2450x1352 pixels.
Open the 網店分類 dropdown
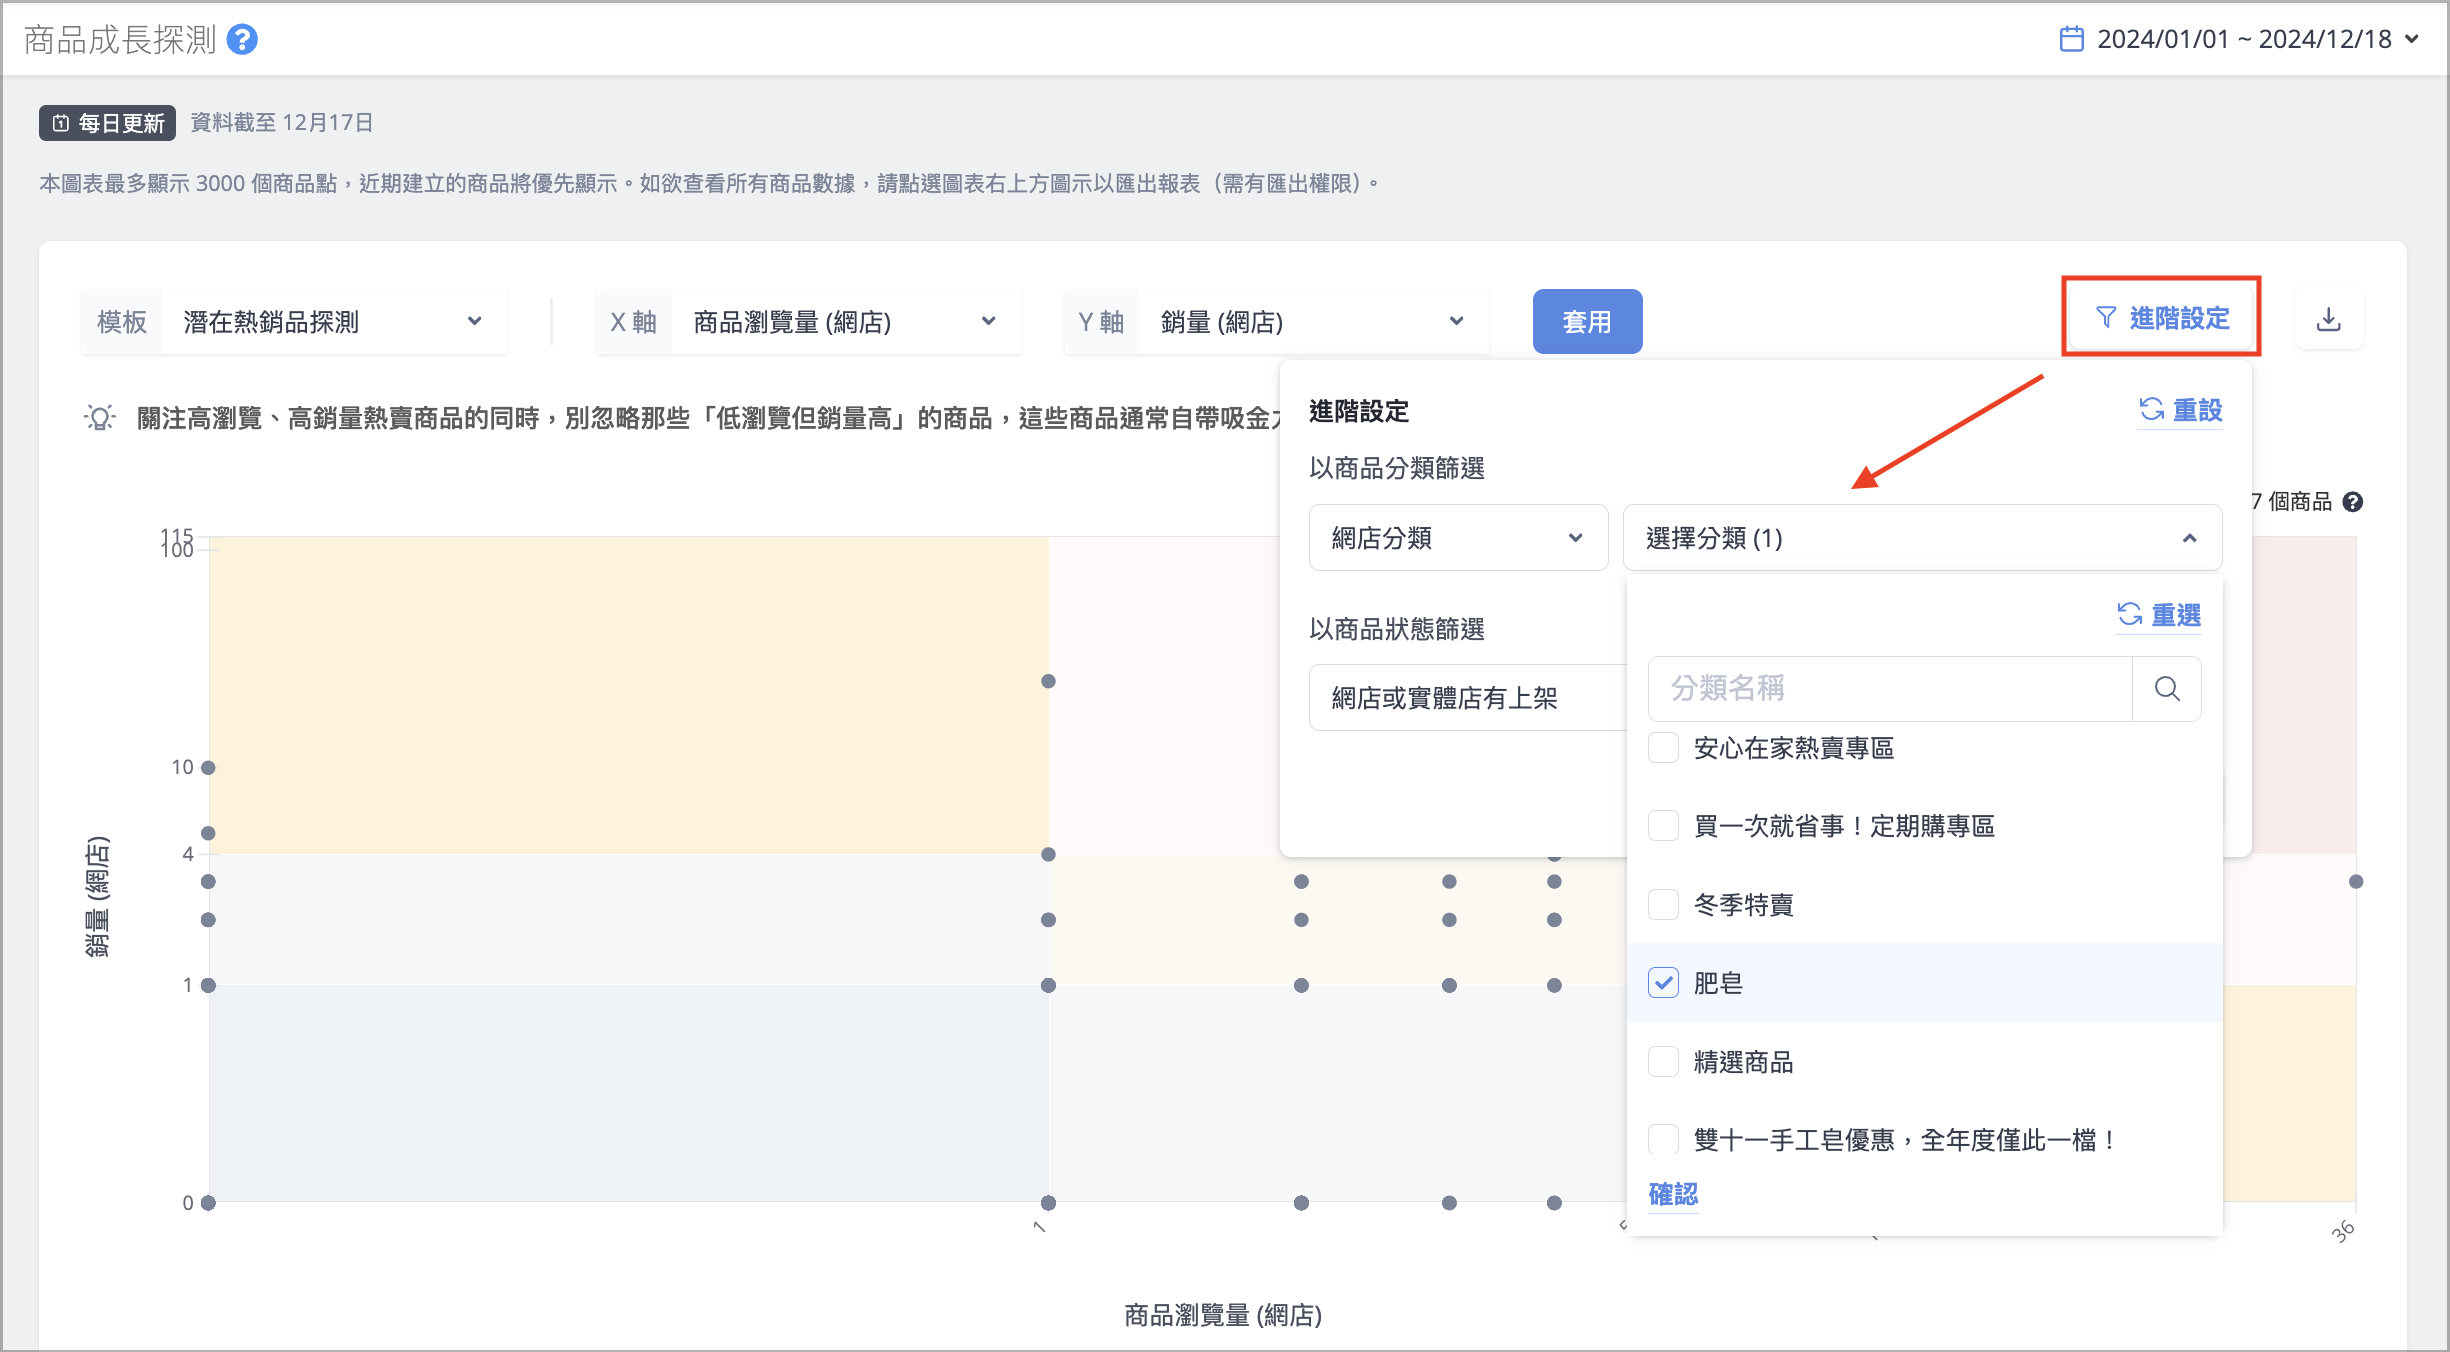point(1458,538)
